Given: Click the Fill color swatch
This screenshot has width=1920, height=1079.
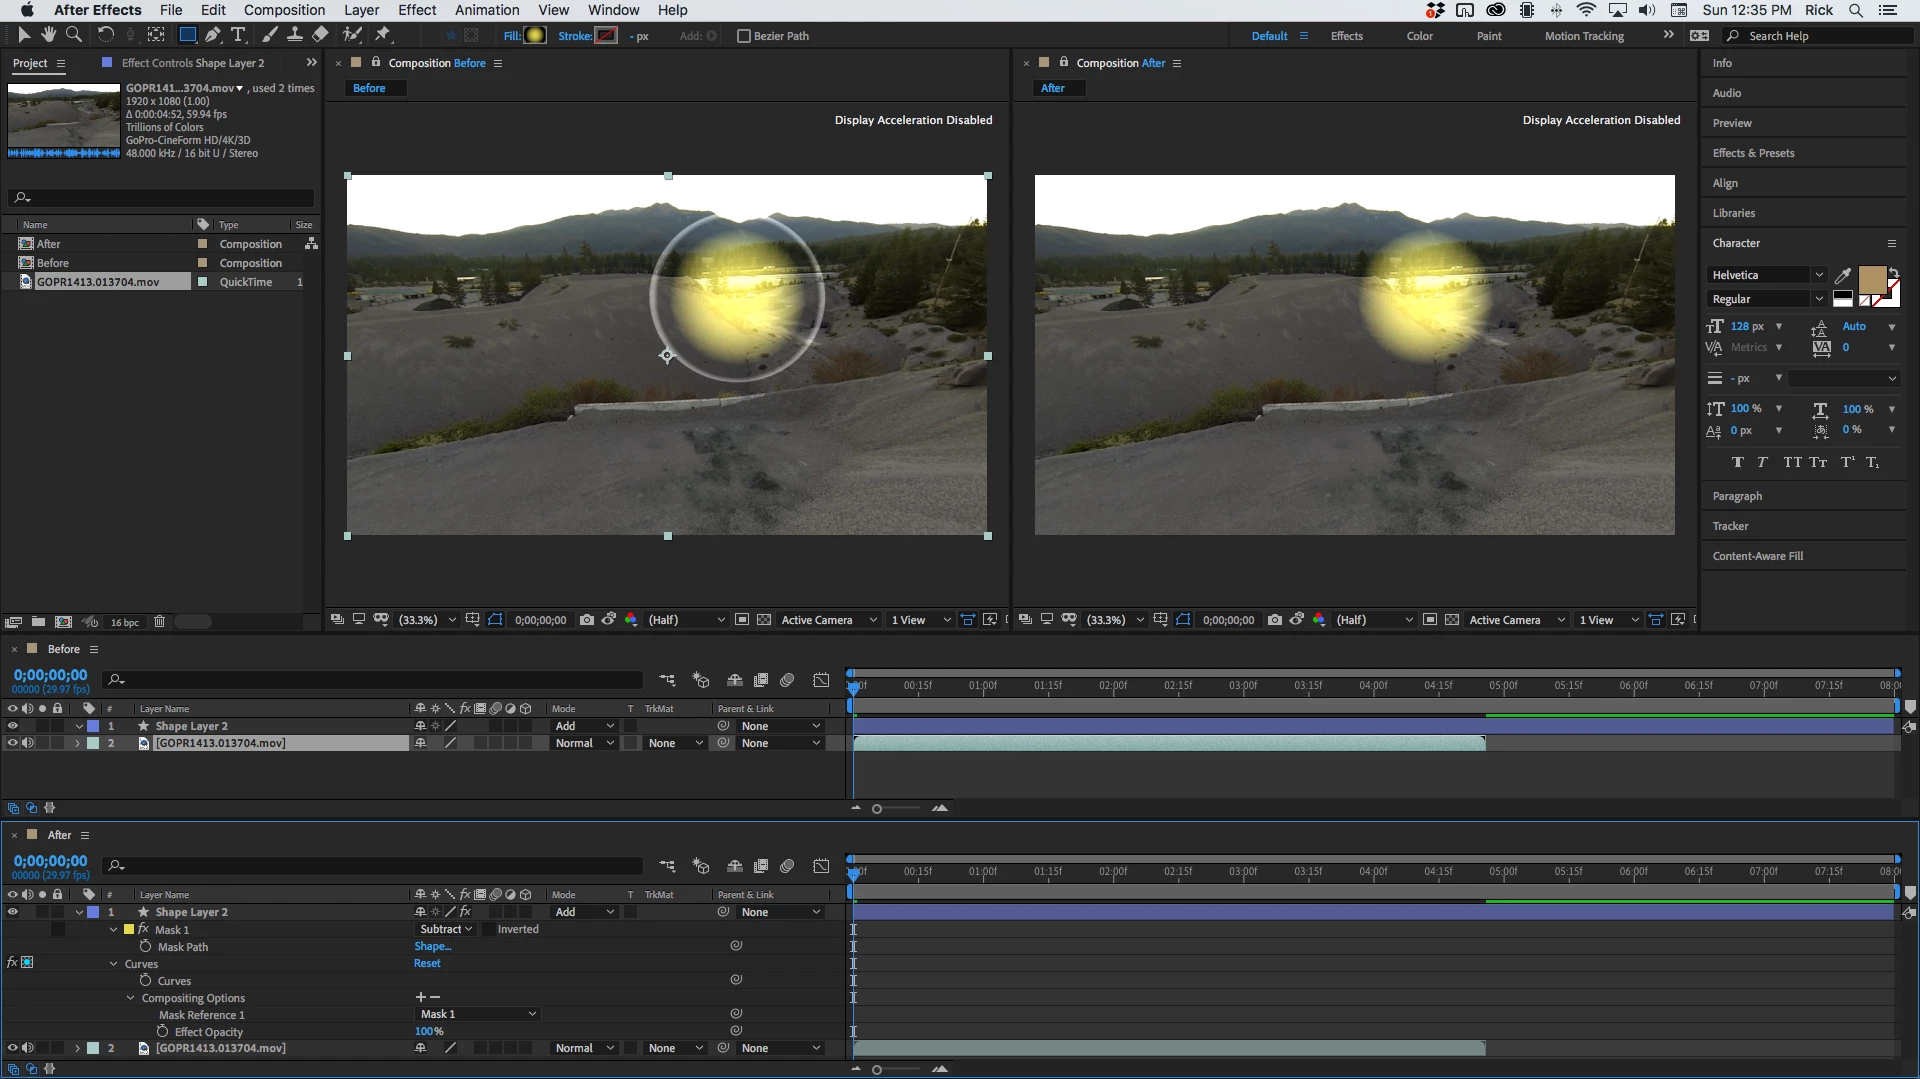Looking at the screenshot, I should point(535,36).
